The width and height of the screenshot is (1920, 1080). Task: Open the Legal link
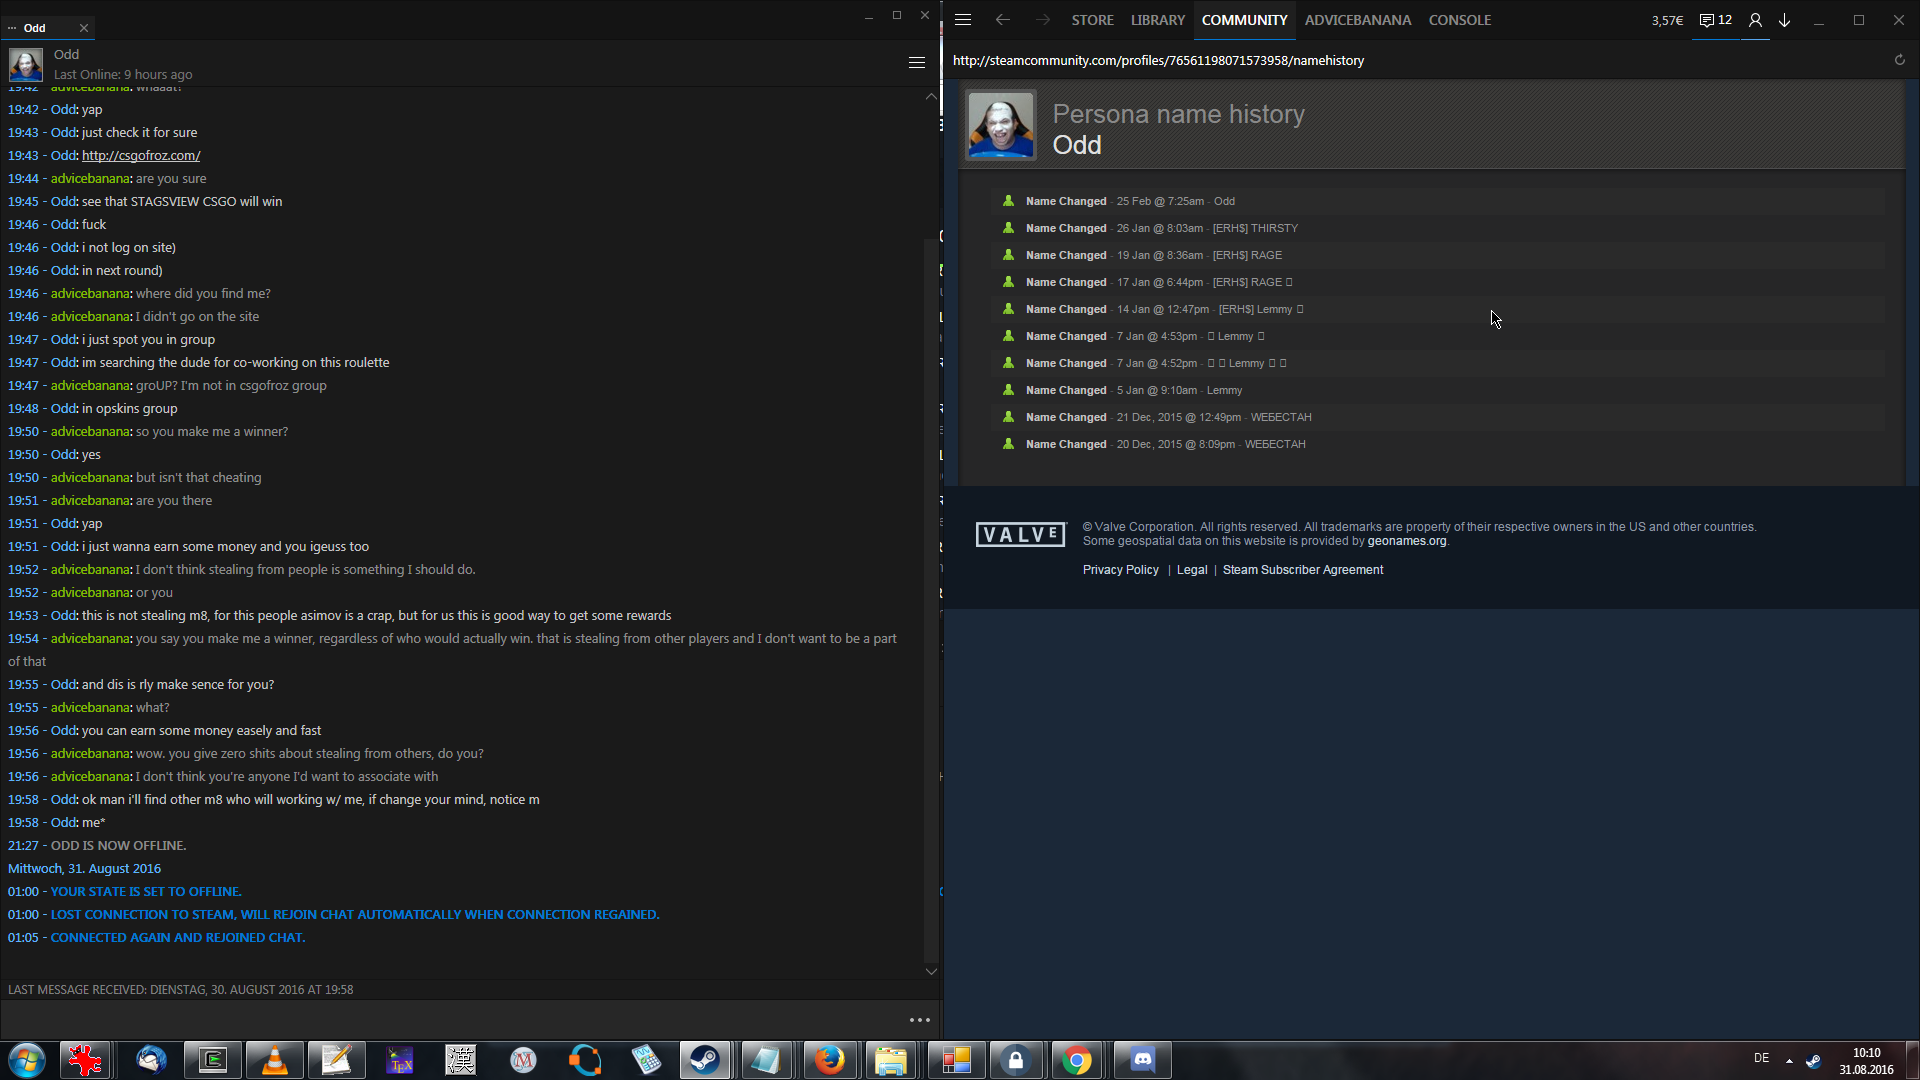point(1191,570)
